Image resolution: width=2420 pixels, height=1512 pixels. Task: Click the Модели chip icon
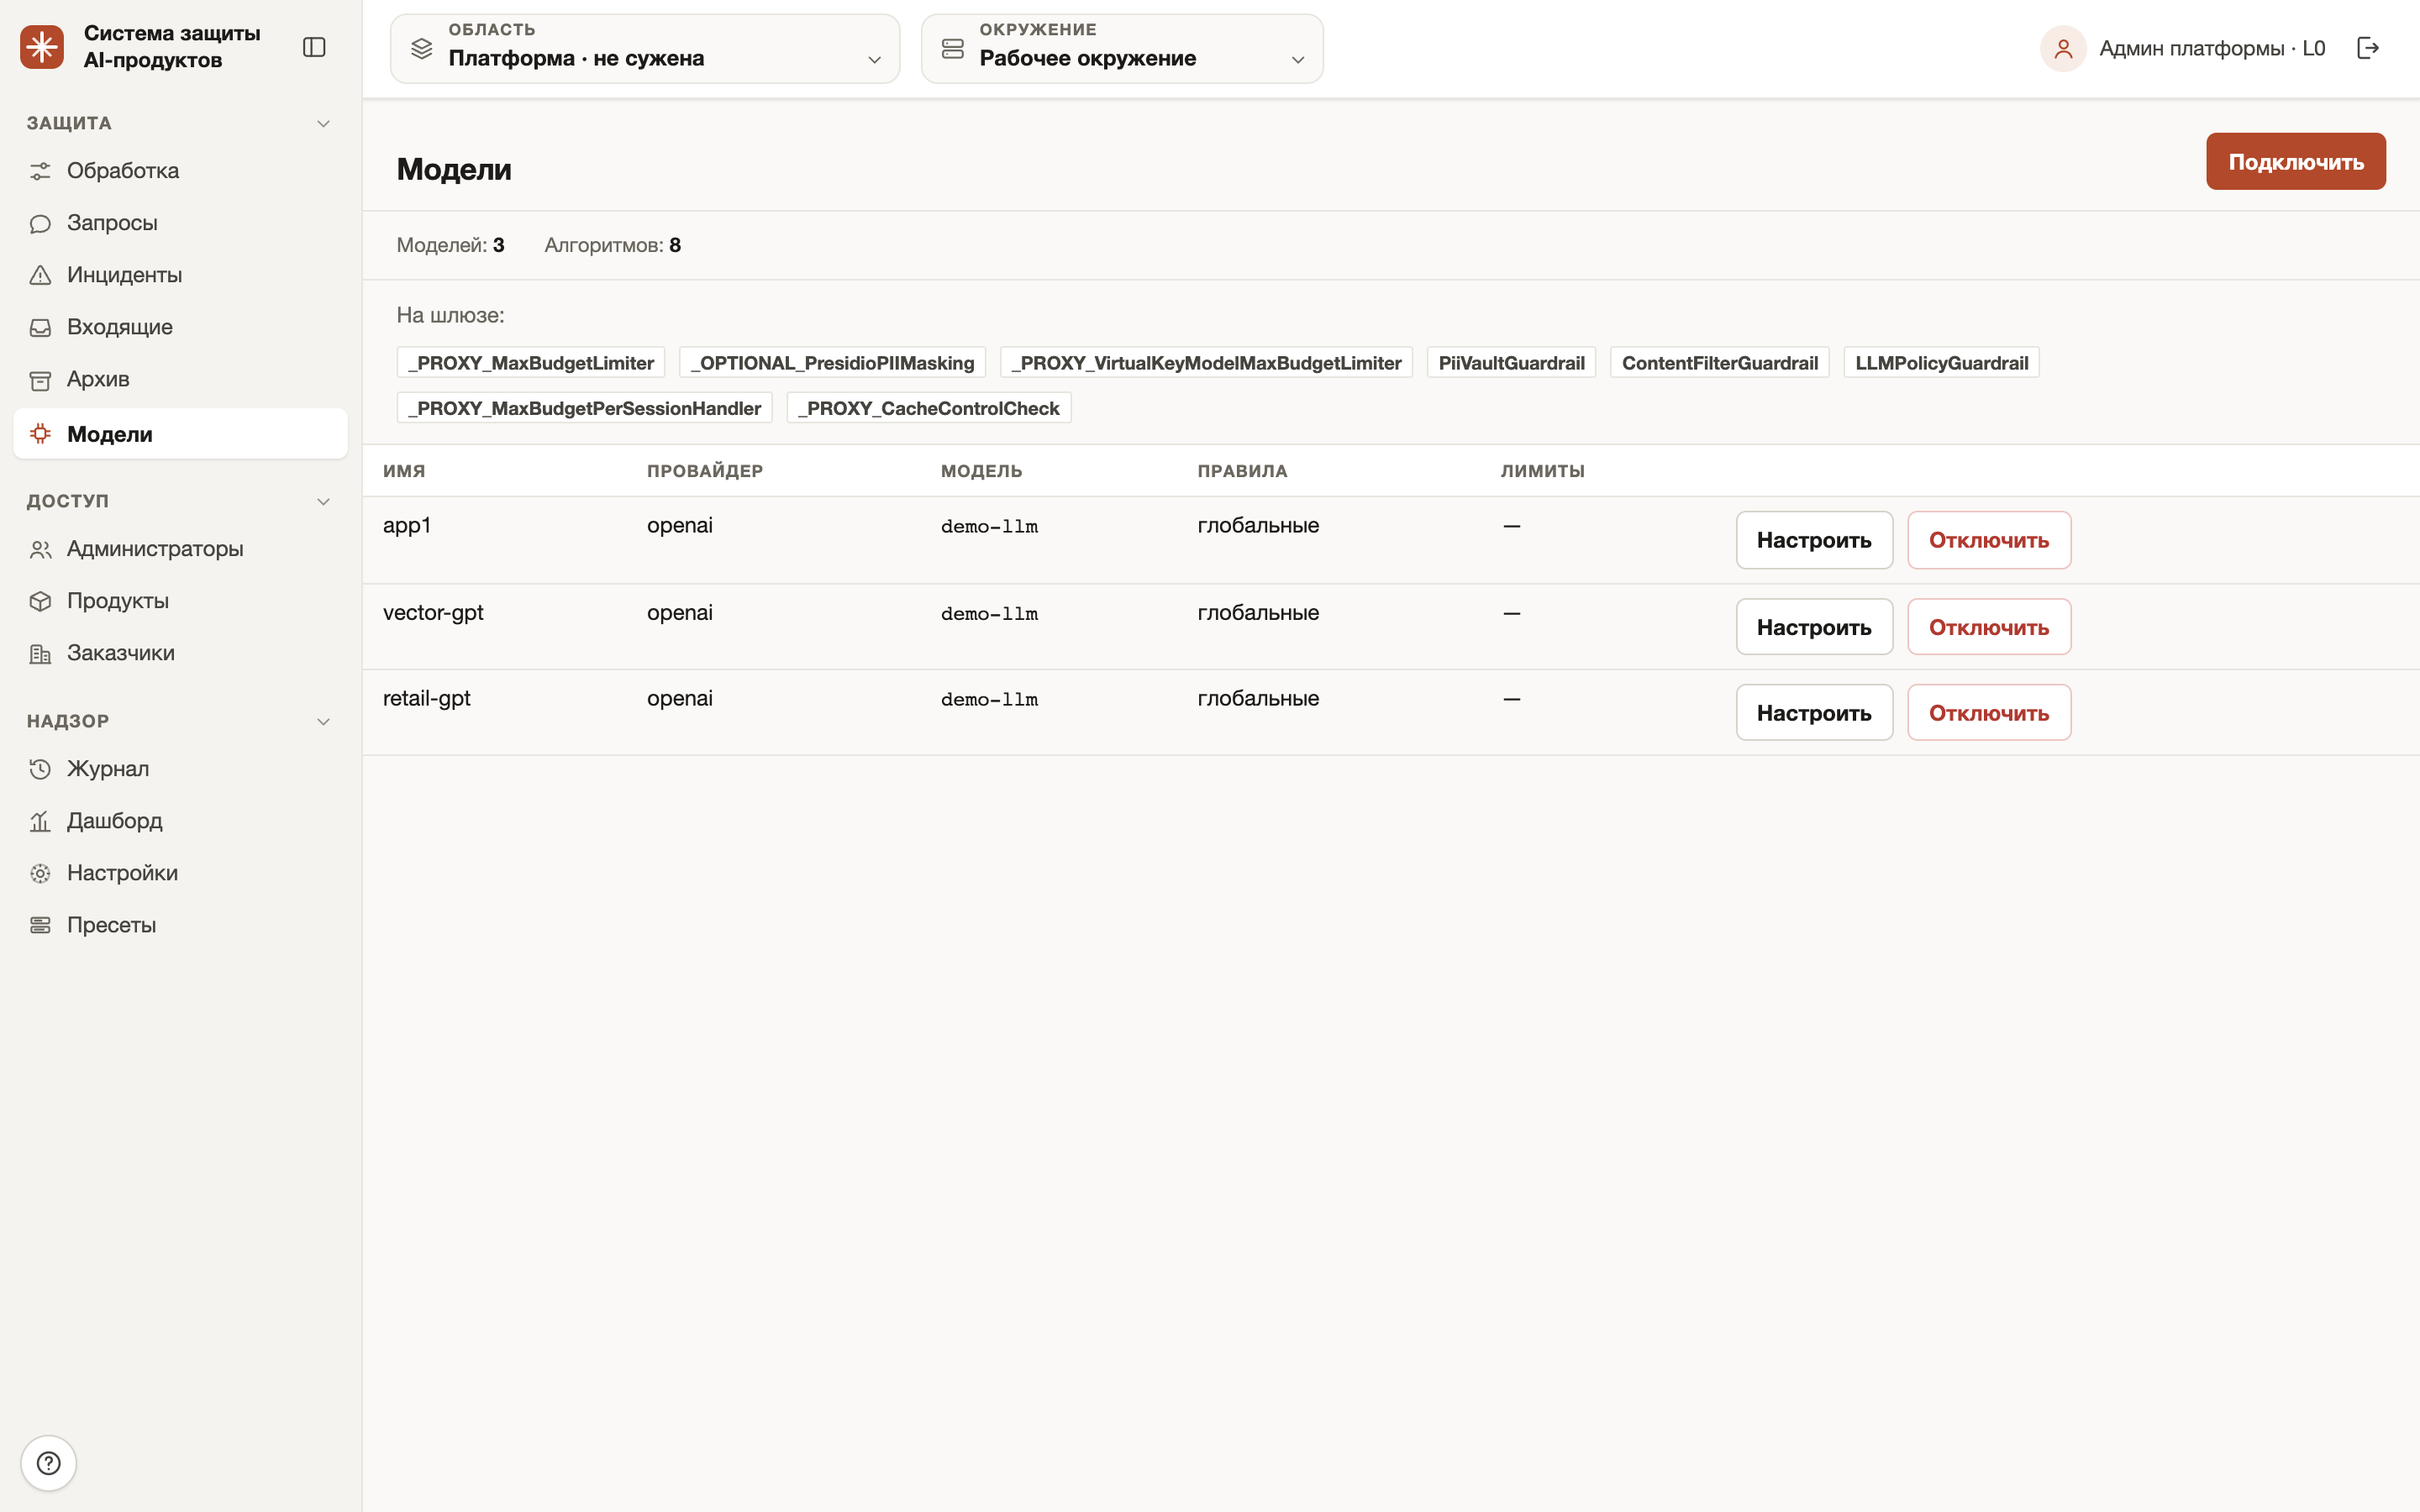(40, 434)
